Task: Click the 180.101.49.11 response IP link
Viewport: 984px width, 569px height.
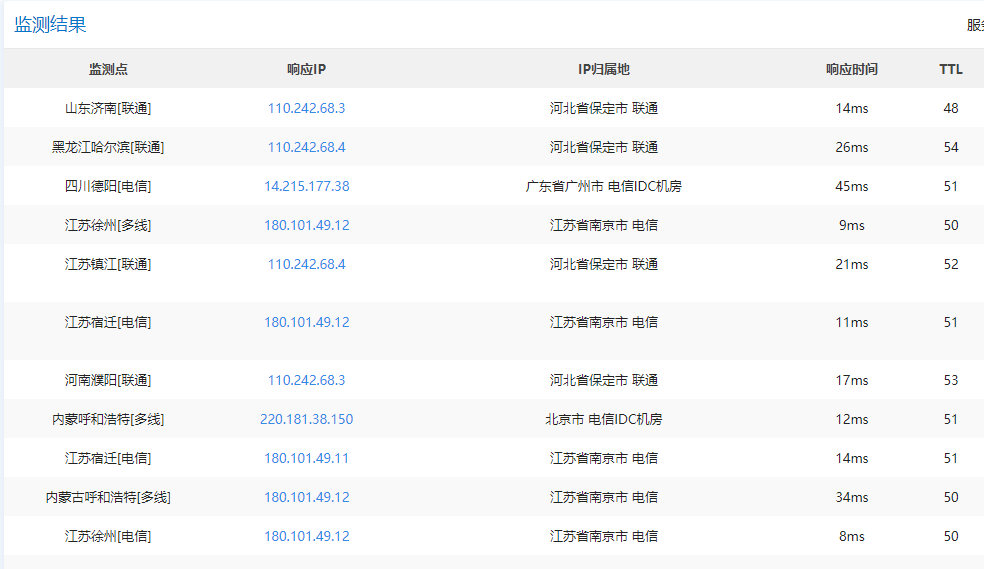Action: click(x=306, y=457)
